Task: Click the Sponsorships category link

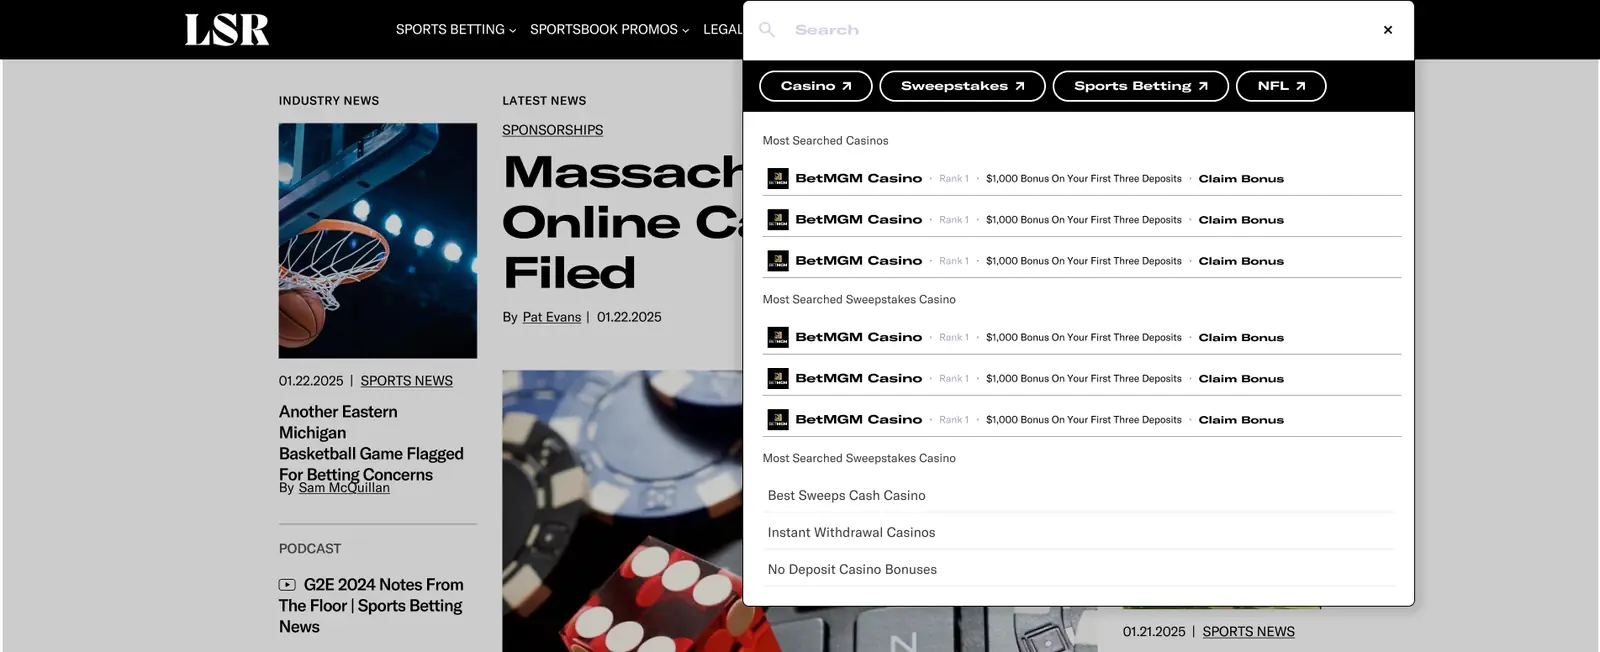Action: (x=552, y=130)
